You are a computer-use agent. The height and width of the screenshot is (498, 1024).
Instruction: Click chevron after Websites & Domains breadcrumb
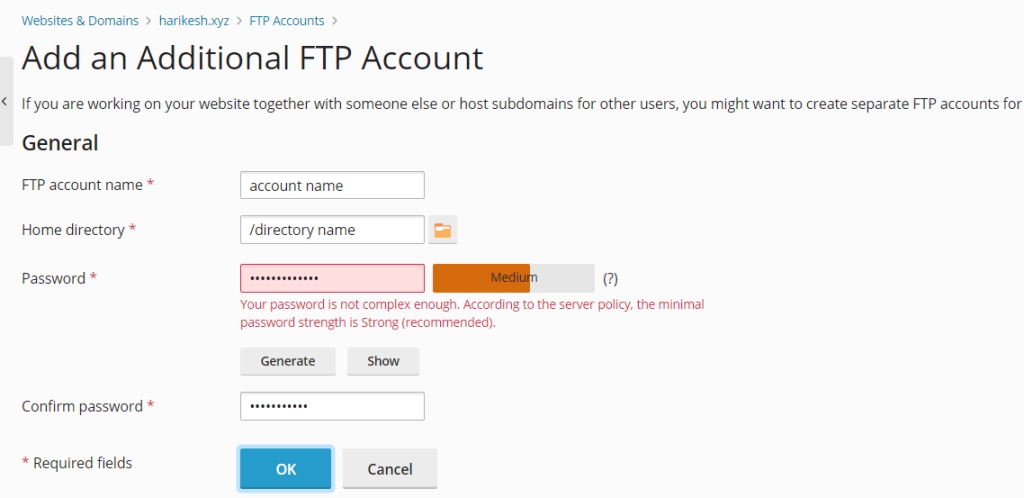(x=148, y=20)
